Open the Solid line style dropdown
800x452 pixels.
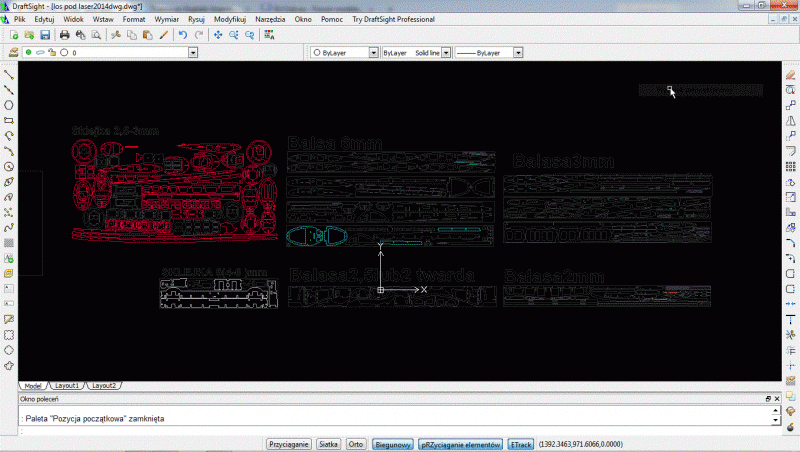(x=446, y=52)
